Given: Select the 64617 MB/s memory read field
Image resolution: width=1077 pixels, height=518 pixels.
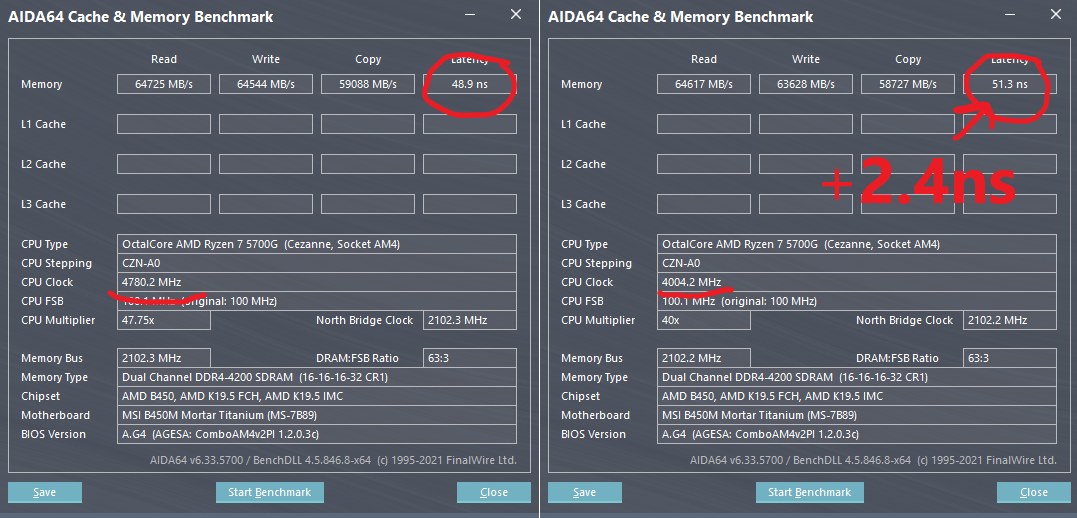Looking at the screenshot, I should 704,85.
